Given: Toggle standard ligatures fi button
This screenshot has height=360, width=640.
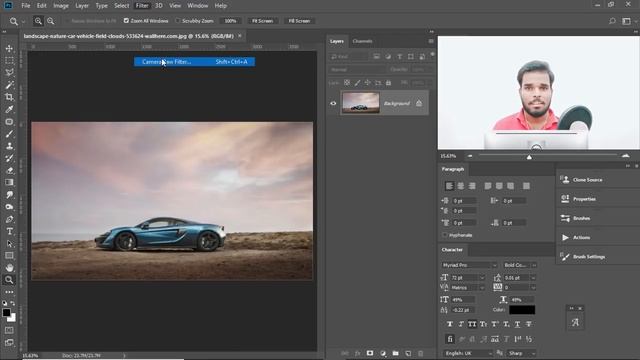Looking at the screenshot, I should [450, 339].
